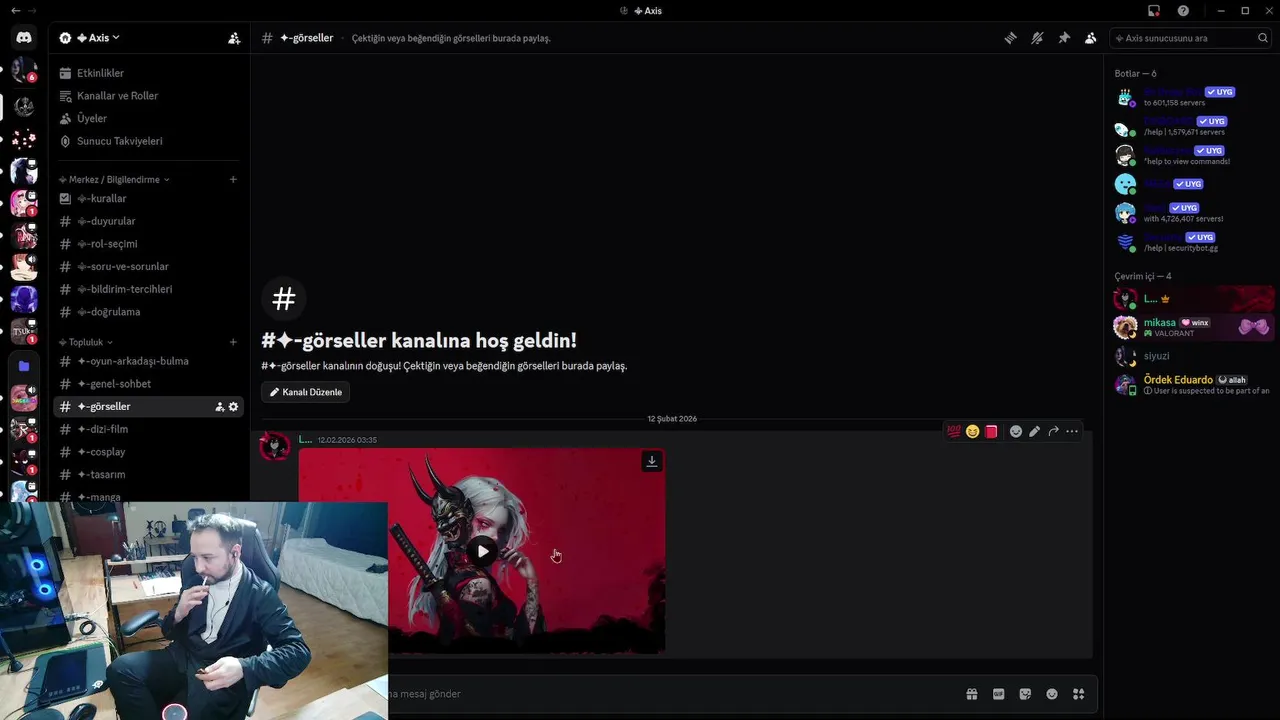Forward message arrow icon

(1053, 431)
